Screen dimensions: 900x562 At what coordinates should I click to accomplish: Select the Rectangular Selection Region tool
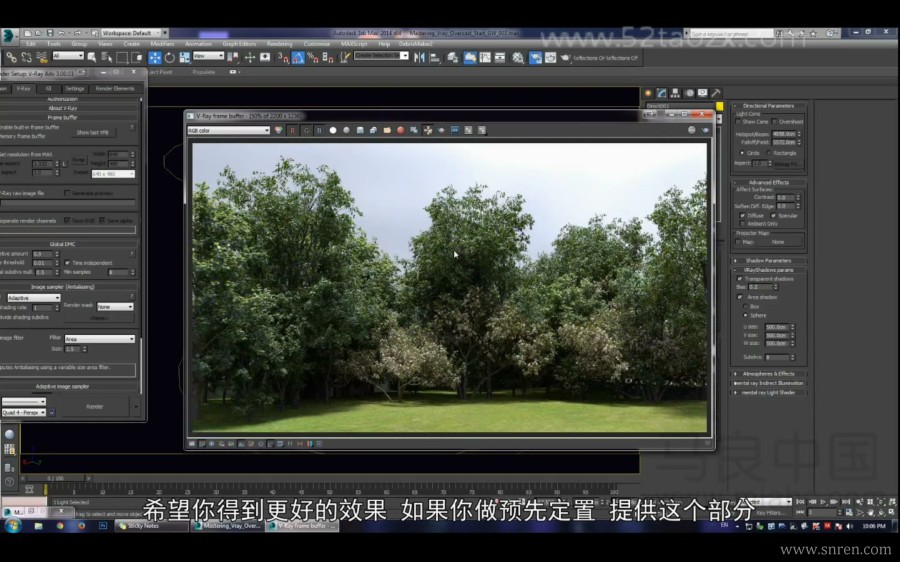[x=122, y=57]
